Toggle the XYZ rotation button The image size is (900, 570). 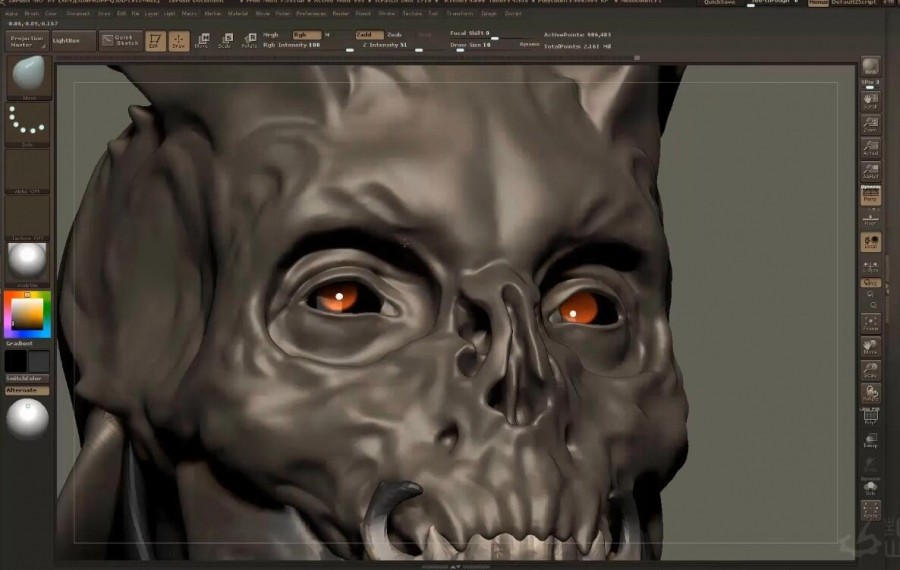(871, 283)
